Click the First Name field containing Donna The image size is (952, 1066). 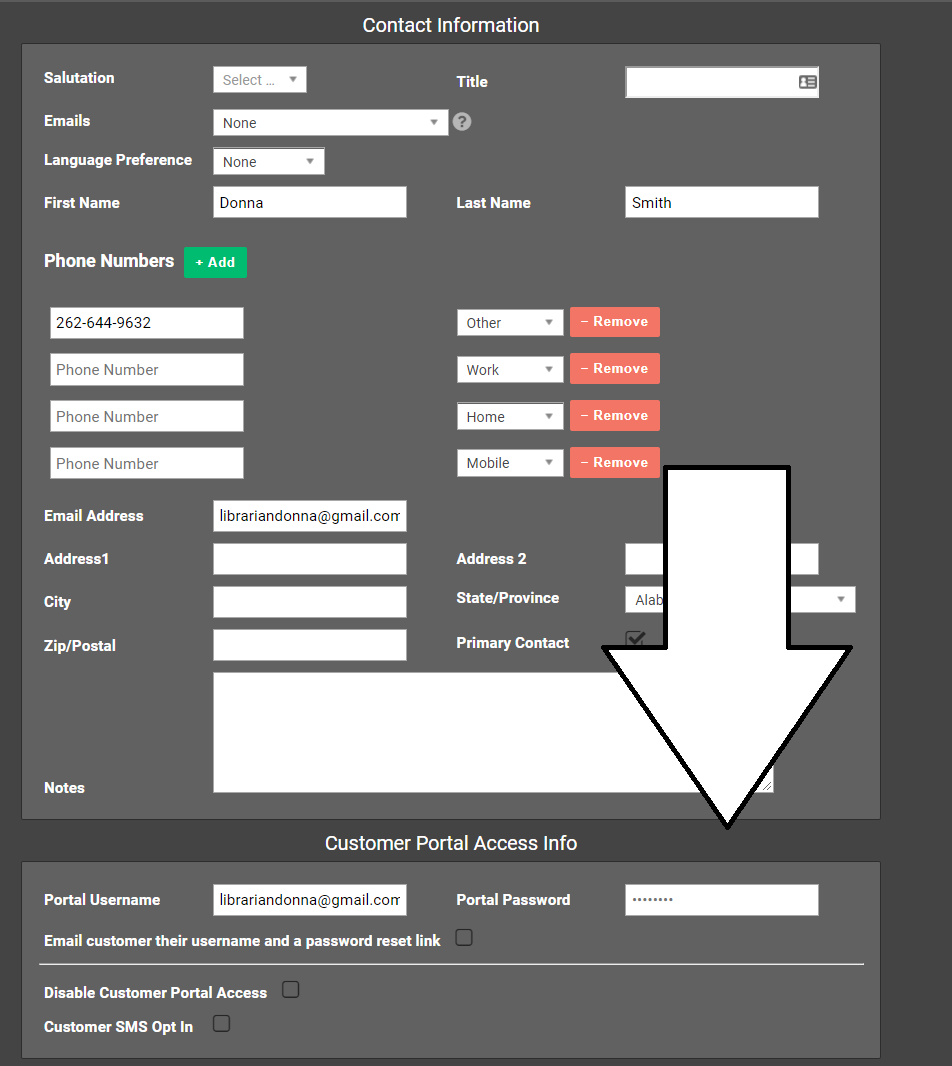[310, 202]
